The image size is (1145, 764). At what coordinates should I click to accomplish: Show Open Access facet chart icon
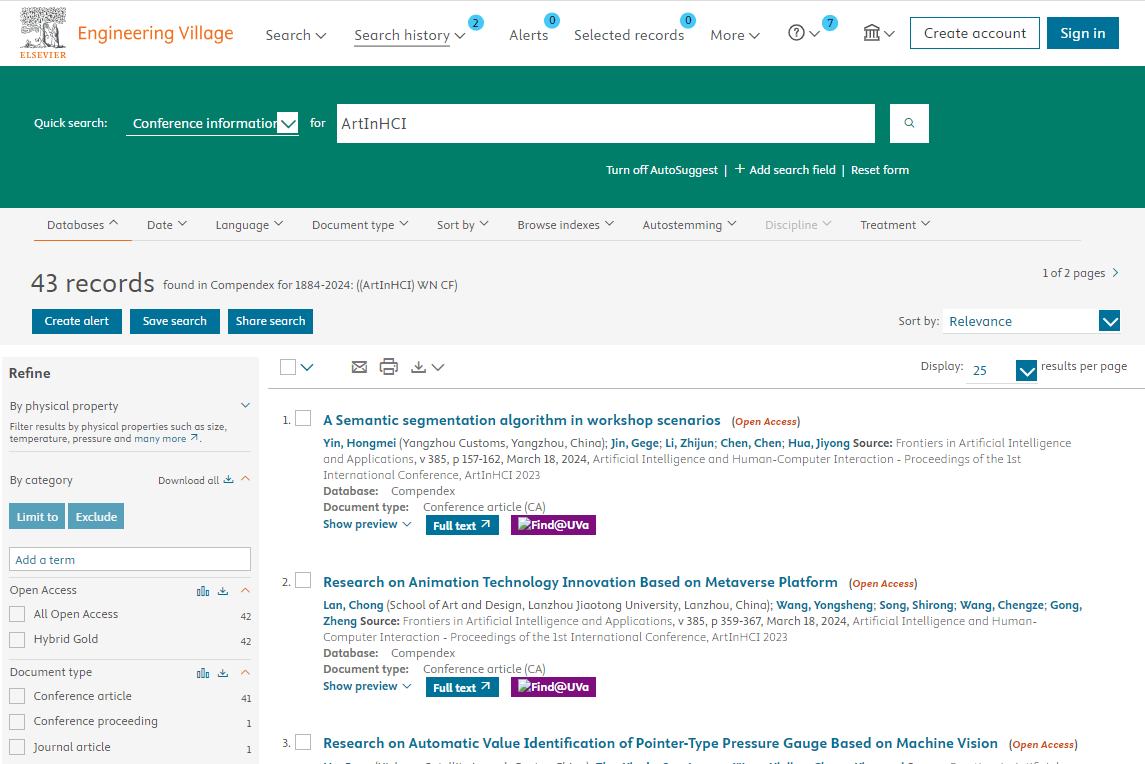[x=203, y=591]
